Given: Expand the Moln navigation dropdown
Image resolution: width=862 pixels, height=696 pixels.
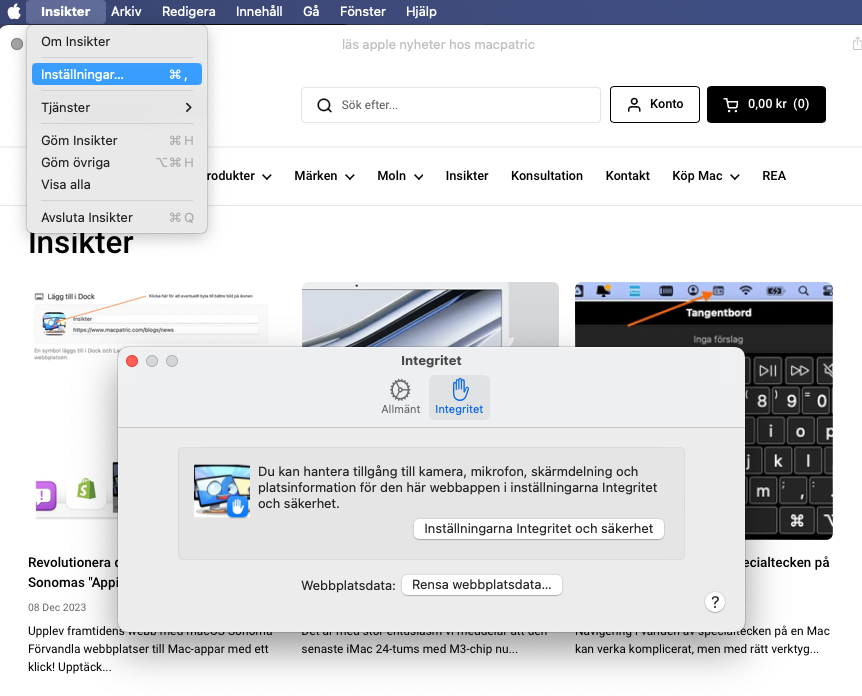Looking at the screenshot, I should point(400,176).
